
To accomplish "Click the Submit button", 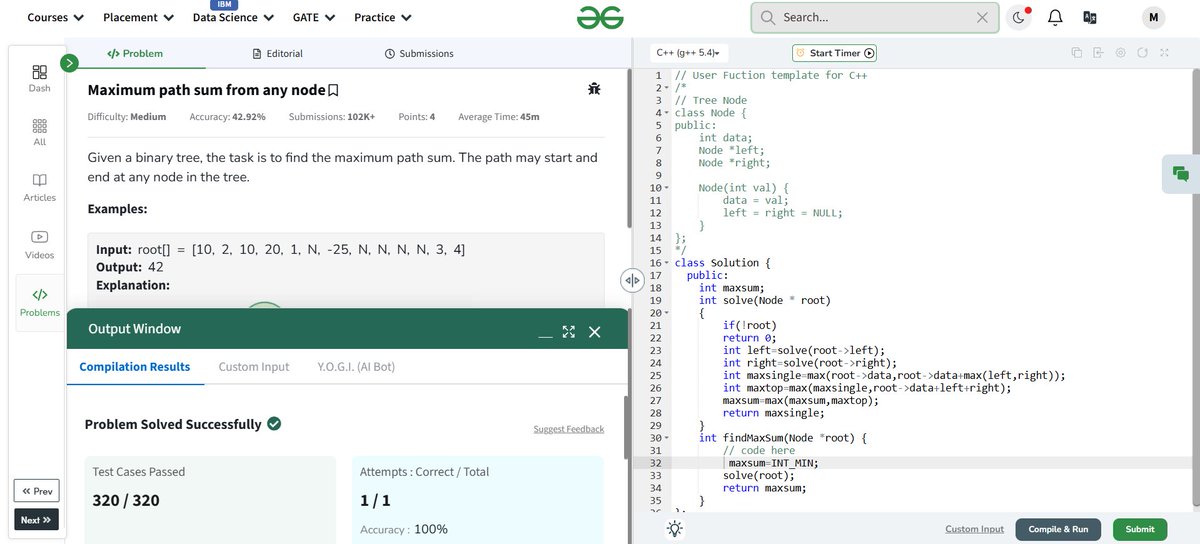I will click(1139, 529).
